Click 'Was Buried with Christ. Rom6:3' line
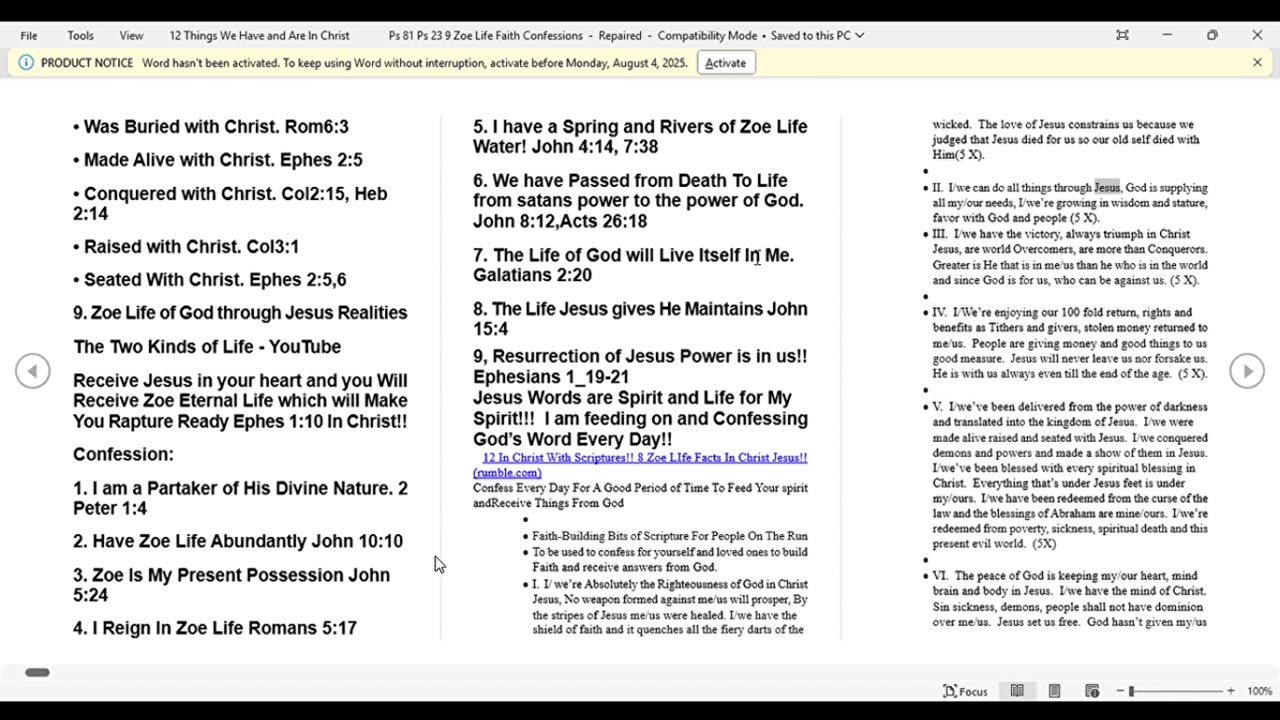The height and width of the screenshot is (720, 1280). point(211,127)
